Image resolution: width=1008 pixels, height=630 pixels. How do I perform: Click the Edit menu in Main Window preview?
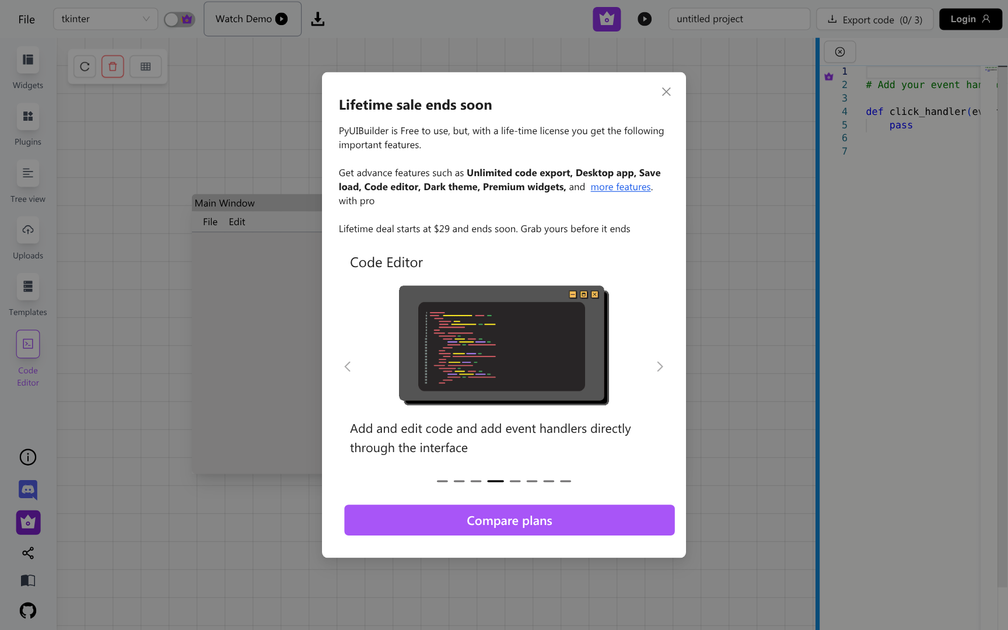(x=237, y=221)
